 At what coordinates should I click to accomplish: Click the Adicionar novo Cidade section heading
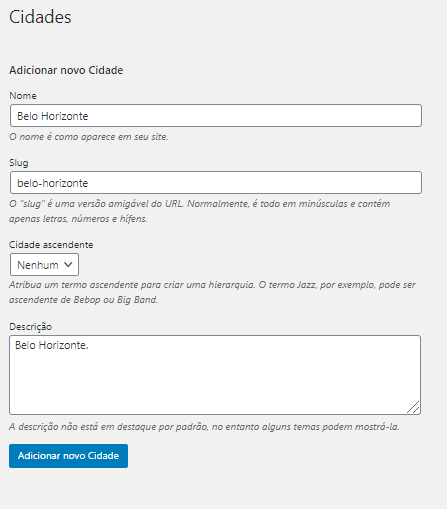[66, 70]
